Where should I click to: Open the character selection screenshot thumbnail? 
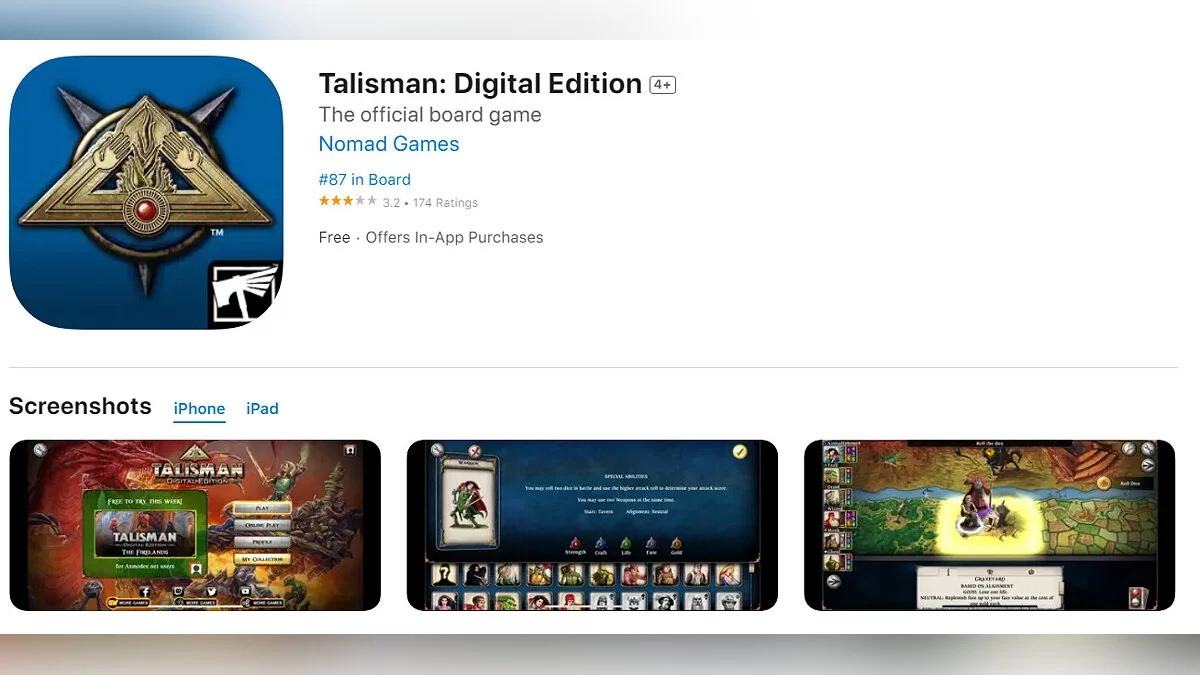[x=592, y=525]
